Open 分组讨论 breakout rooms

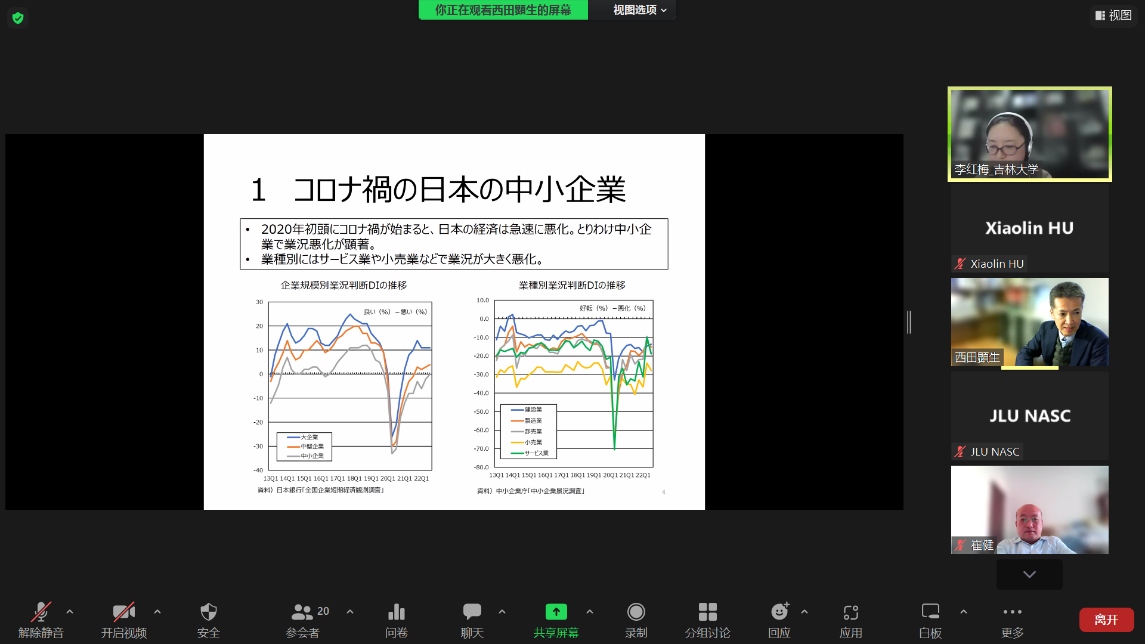click(x=707, y=619)
